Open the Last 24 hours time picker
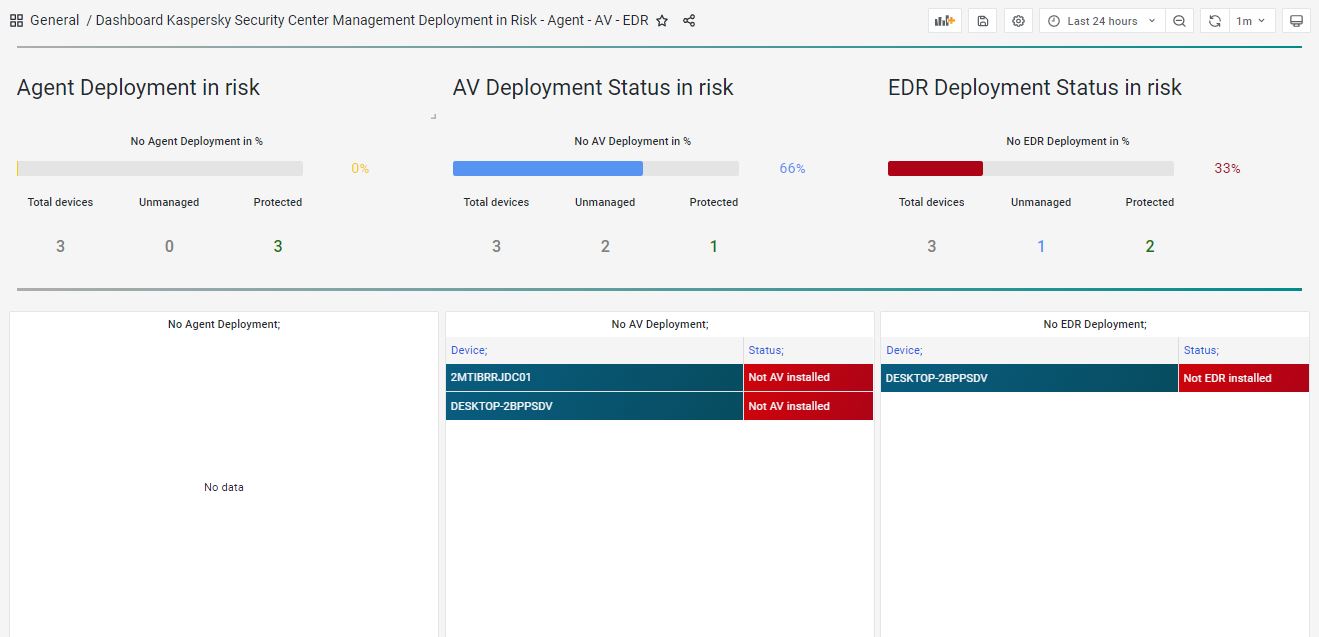 tap(1102, 21)
